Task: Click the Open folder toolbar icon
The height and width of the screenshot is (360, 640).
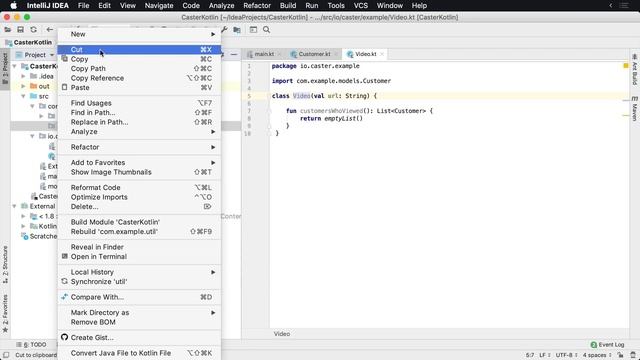Action: (x=7, y=29)
